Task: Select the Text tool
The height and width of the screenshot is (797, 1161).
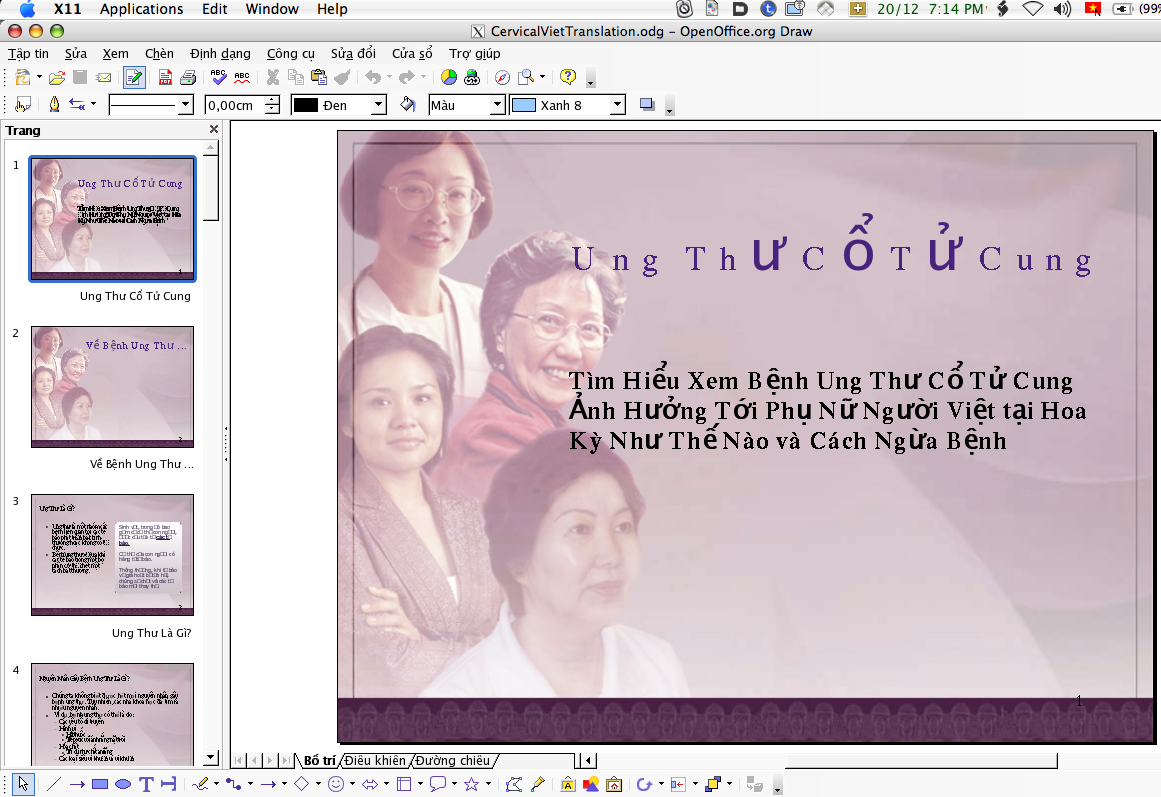Action: [x=146, y=784]
